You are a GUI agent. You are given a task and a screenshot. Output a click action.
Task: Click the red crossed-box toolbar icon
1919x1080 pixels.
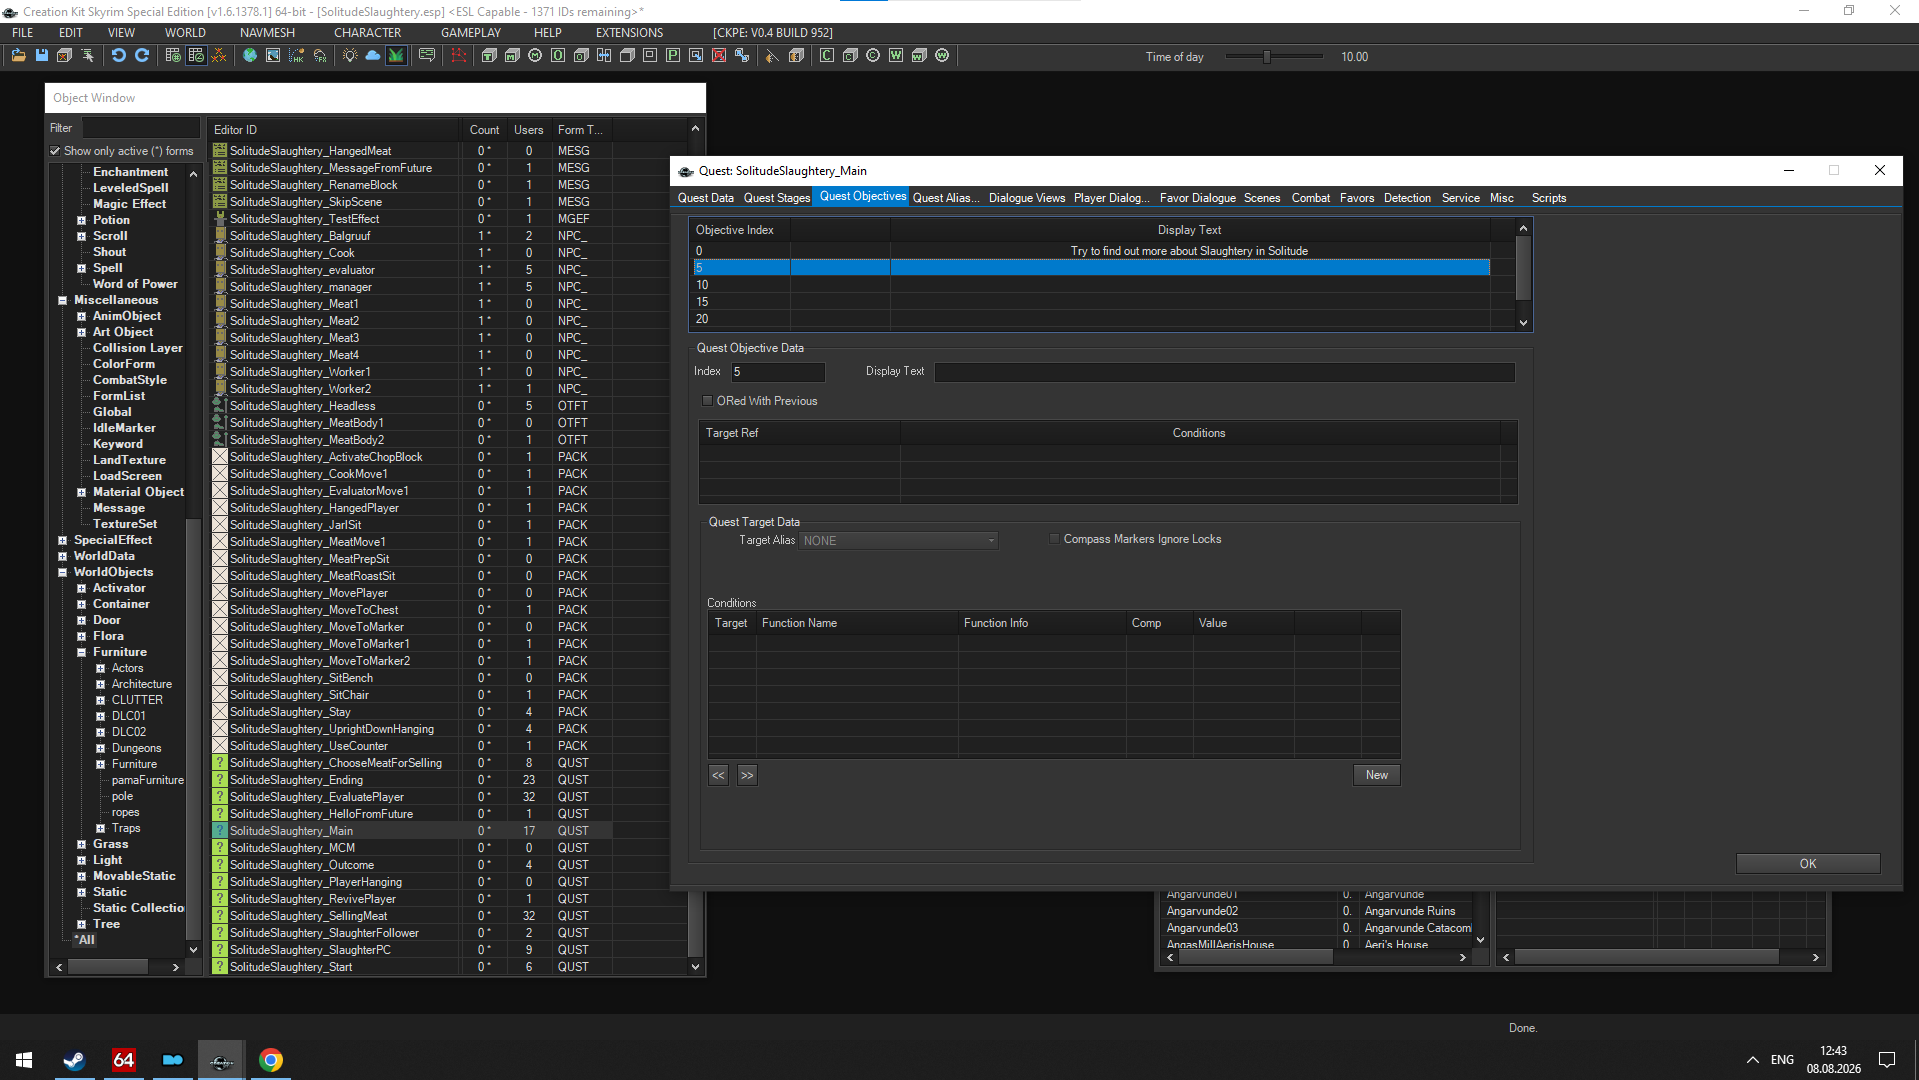tap(719, 56)
